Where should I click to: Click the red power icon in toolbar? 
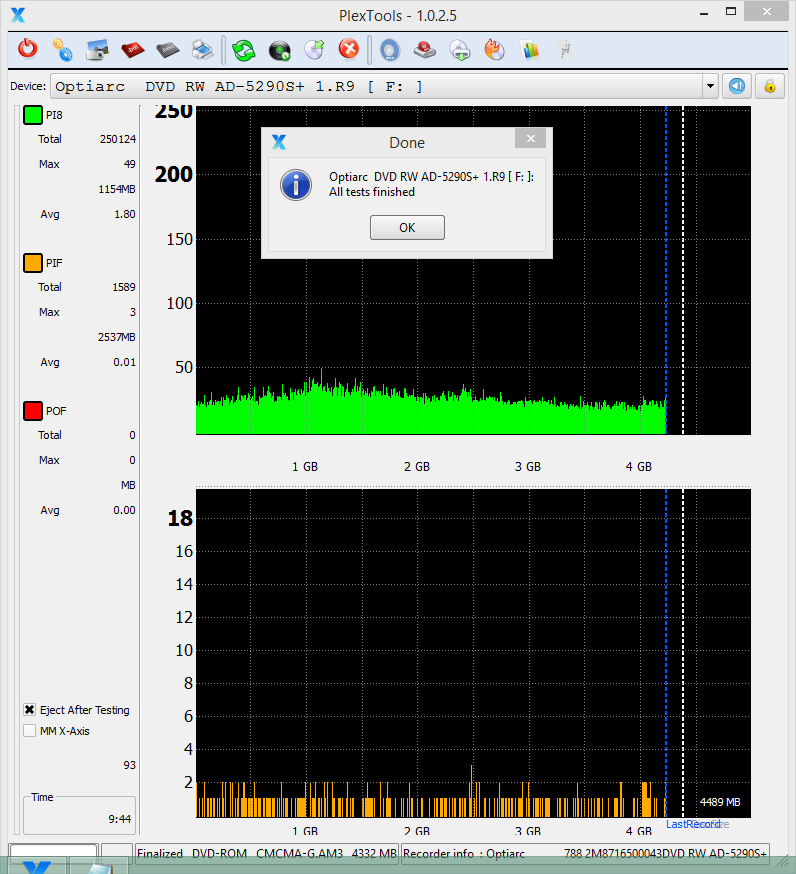coord(27,50)
